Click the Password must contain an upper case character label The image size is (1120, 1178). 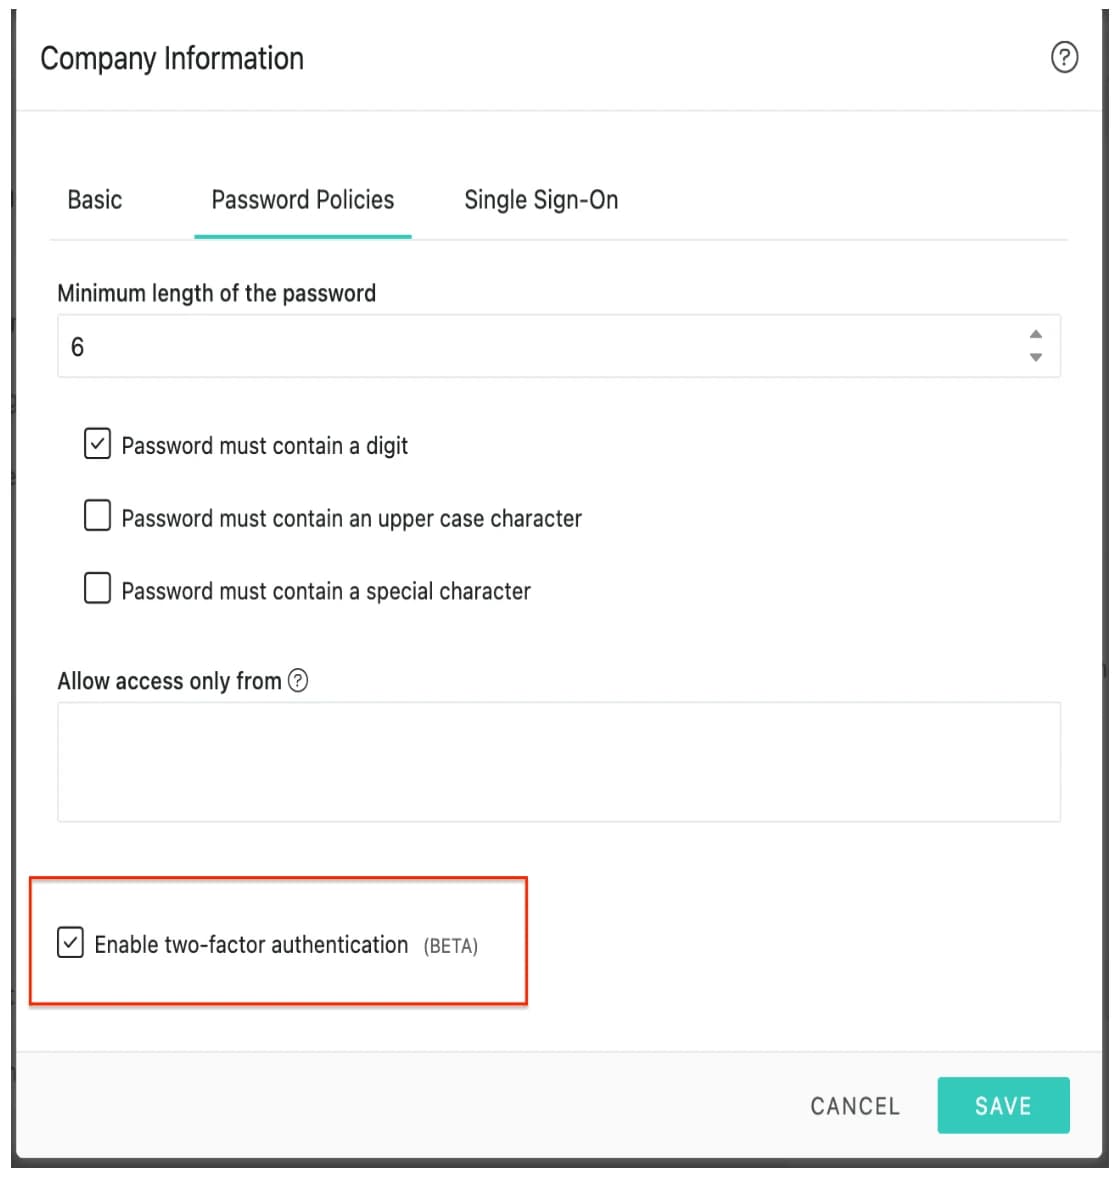point(352,518)
